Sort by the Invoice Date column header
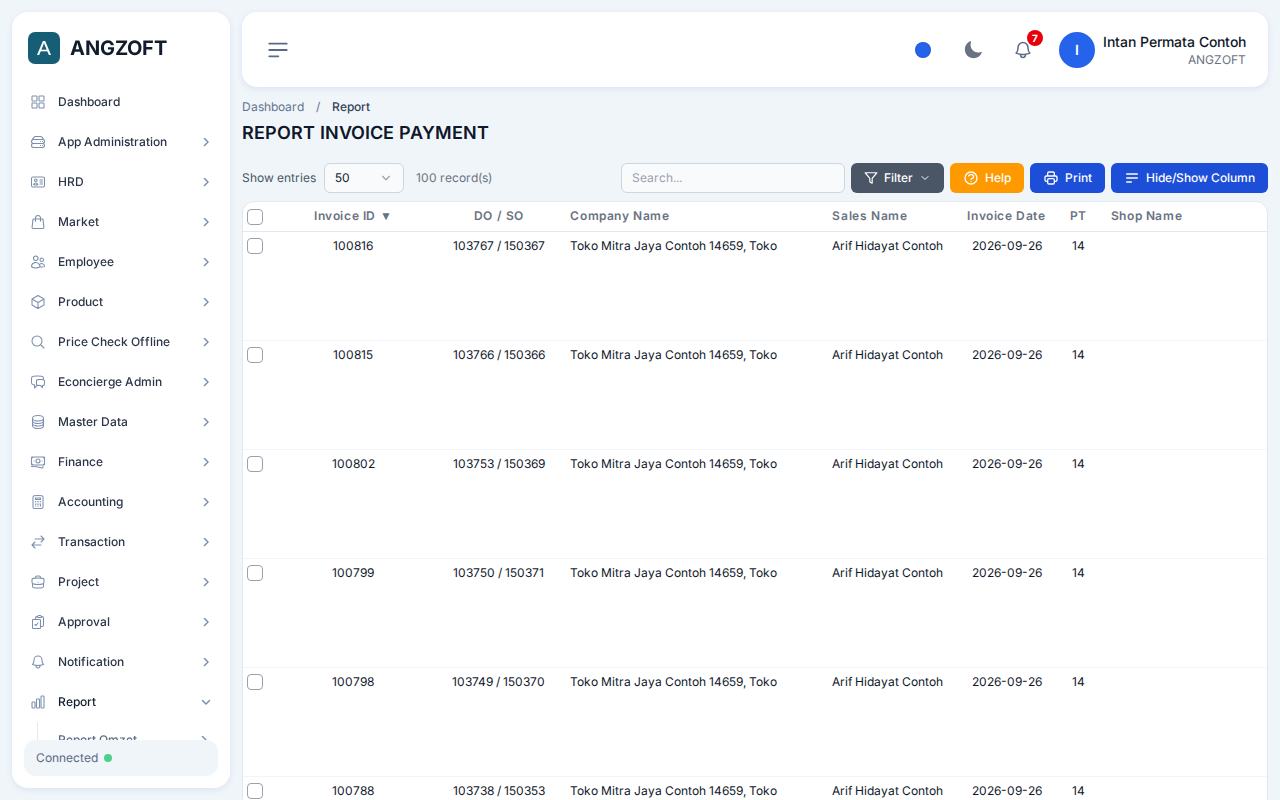The height and width of the screenshot is (800, 1280). [x=1006, y=216]
